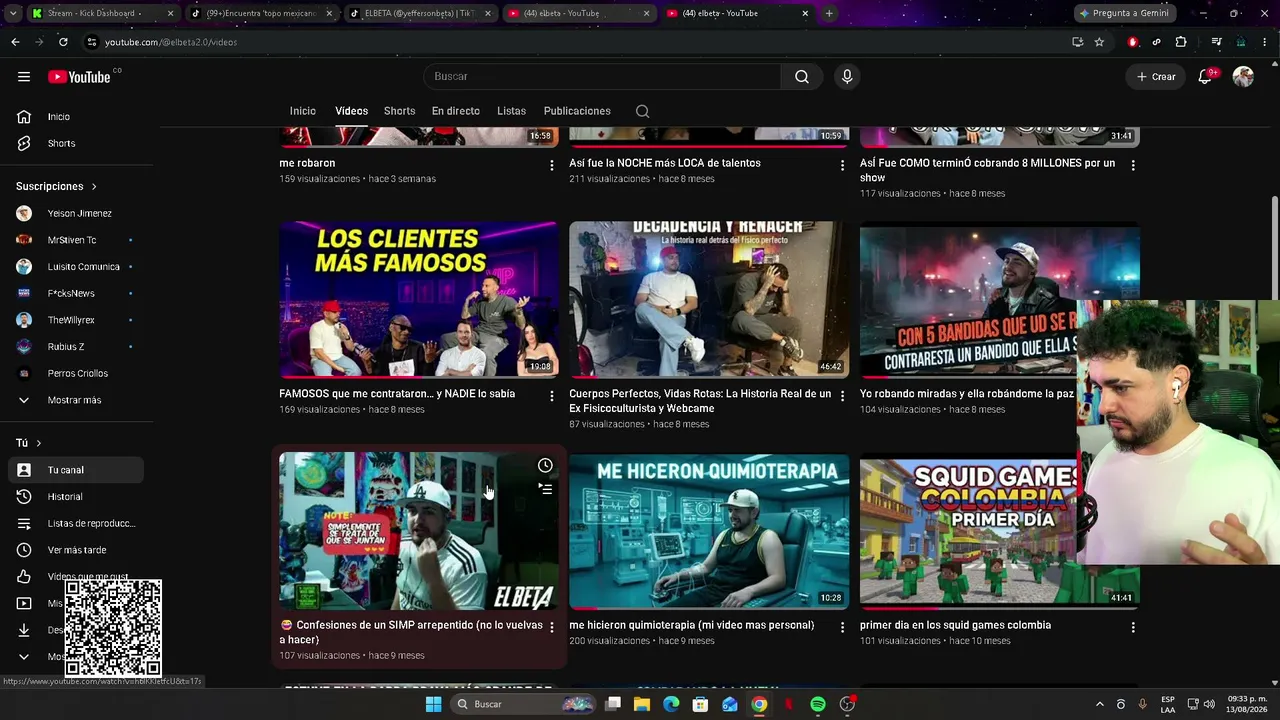Show hidden system tray icons
The height and width of the screenshot is (720, 1280).
click(1099, 704)
